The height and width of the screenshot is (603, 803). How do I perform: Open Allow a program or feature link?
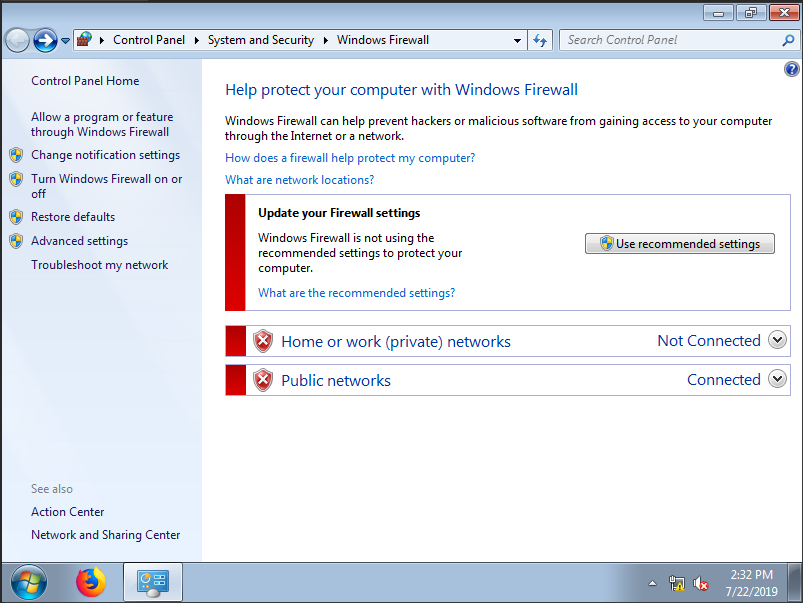[x=102, y=124]
